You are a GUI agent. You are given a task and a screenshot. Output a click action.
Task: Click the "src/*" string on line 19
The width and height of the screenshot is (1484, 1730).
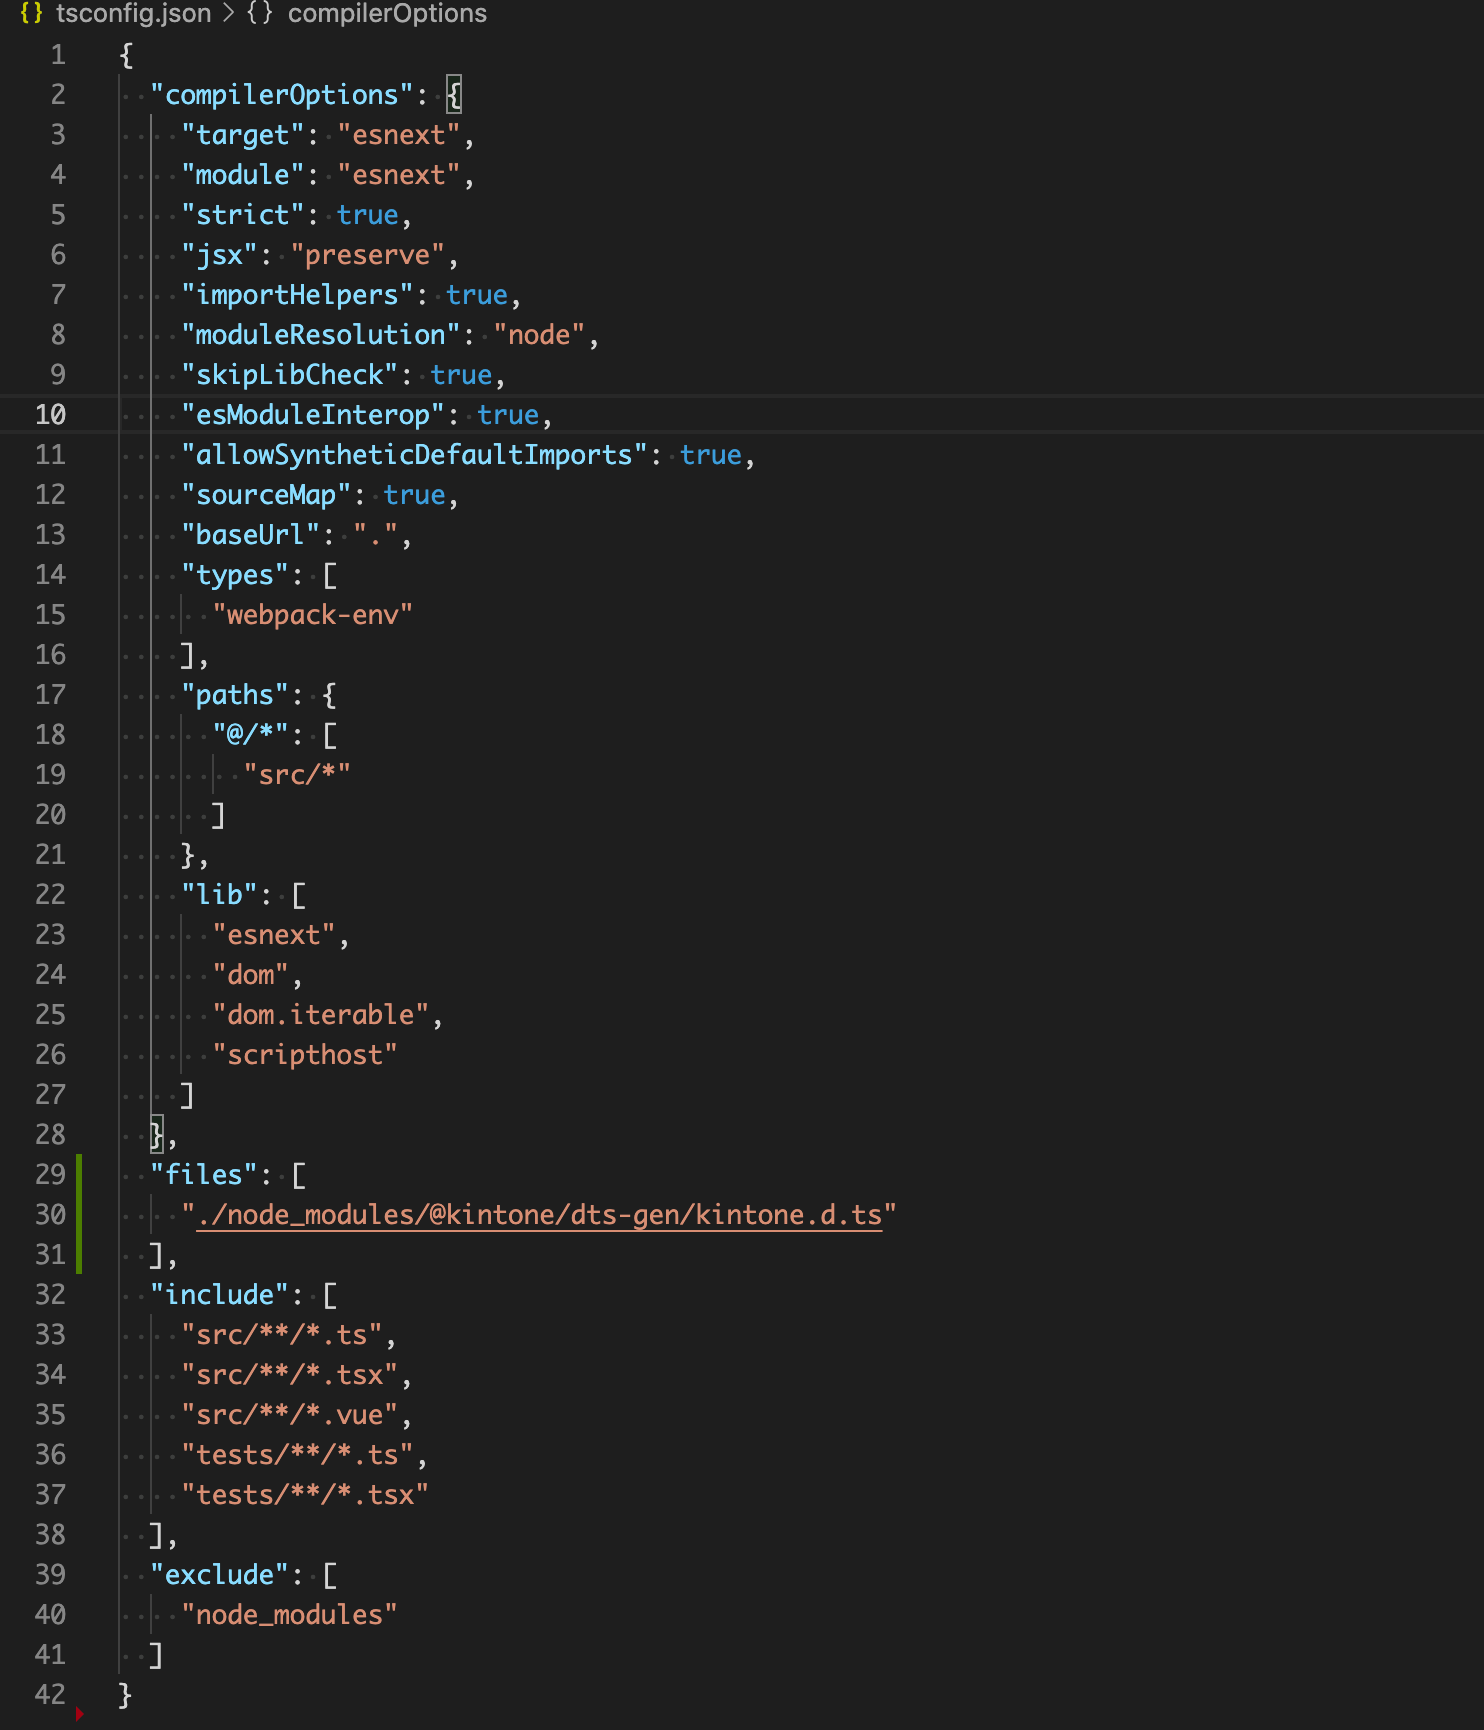coord(297,775)
